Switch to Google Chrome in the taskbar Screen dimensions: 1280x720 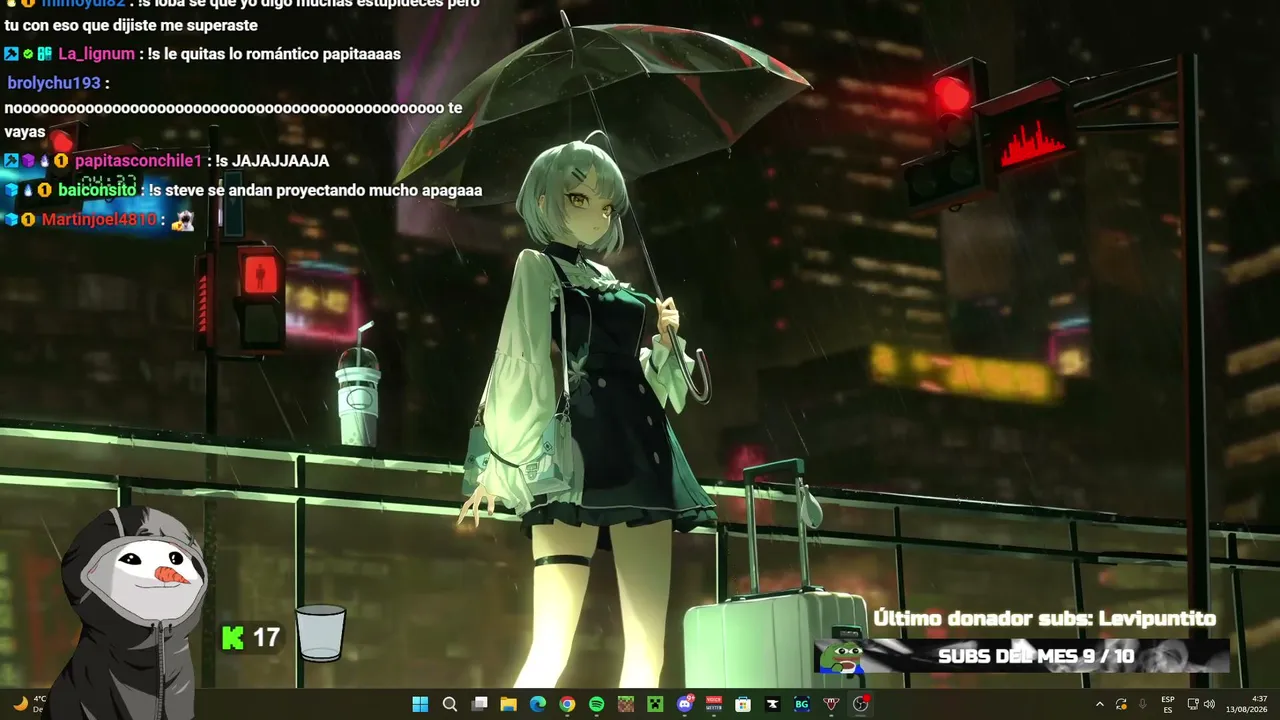point(567,704)
